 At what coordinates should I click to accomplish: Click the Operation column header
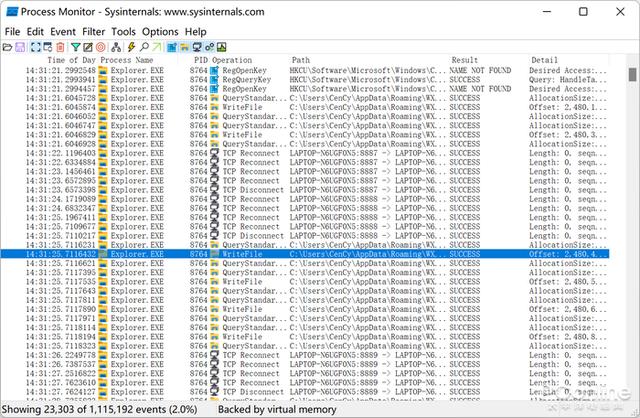coord(232,60)
